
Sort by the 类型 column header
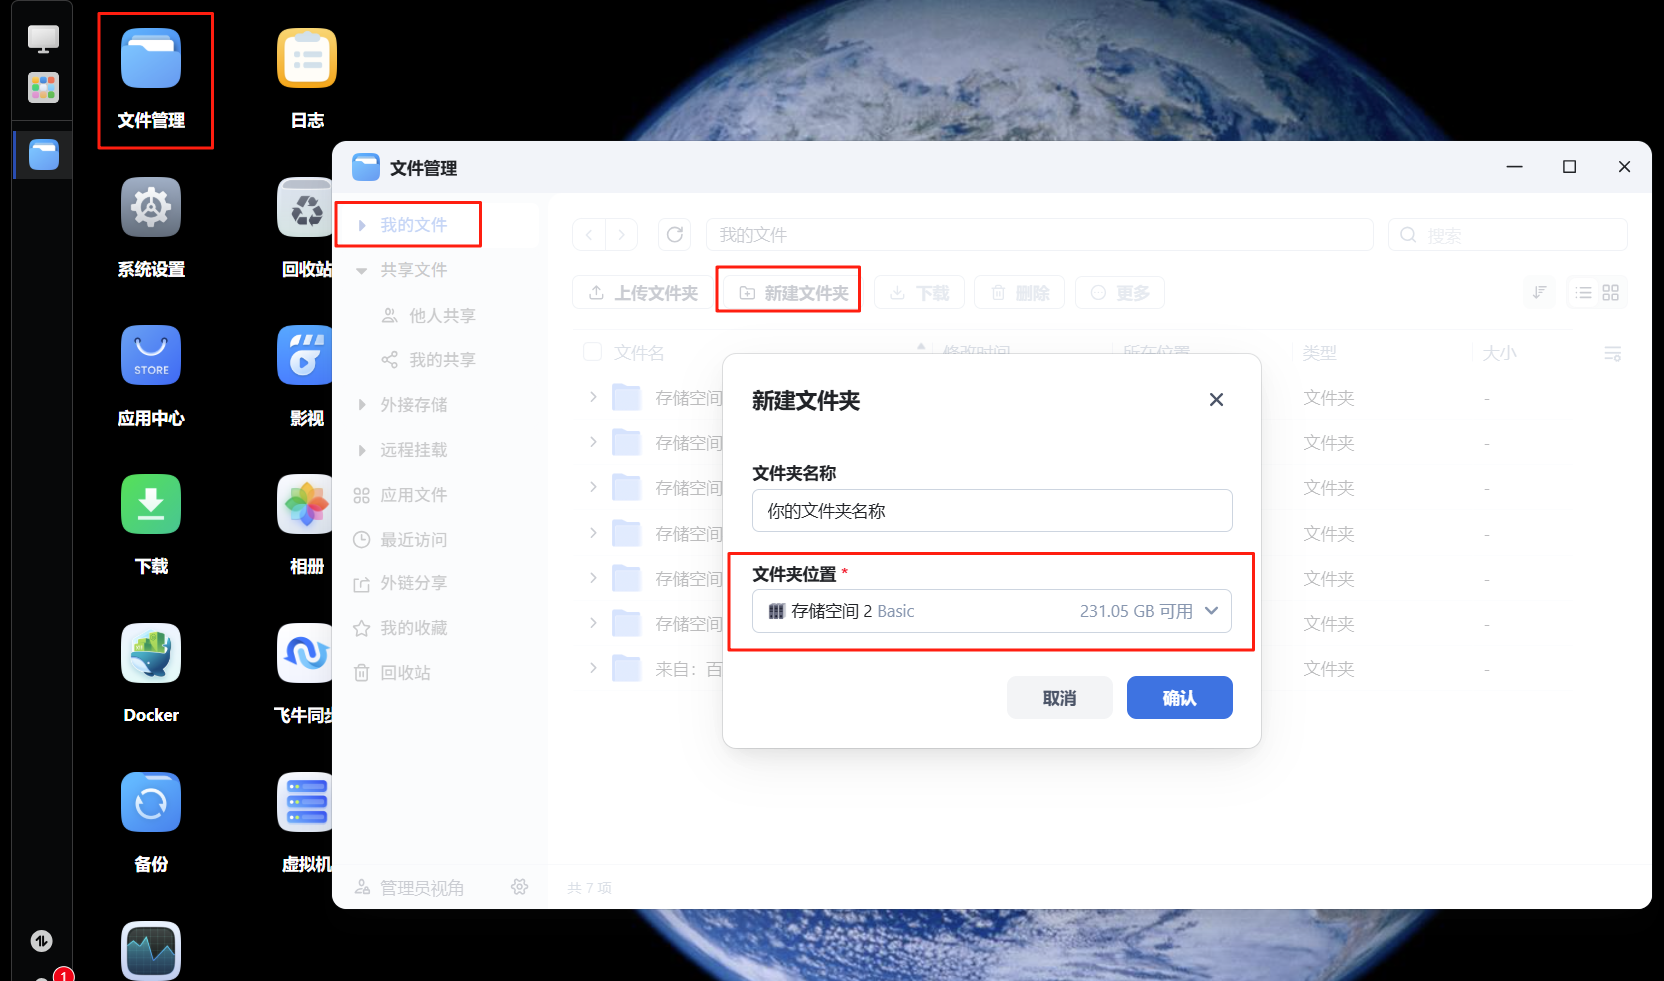[x=1320, y=353]
